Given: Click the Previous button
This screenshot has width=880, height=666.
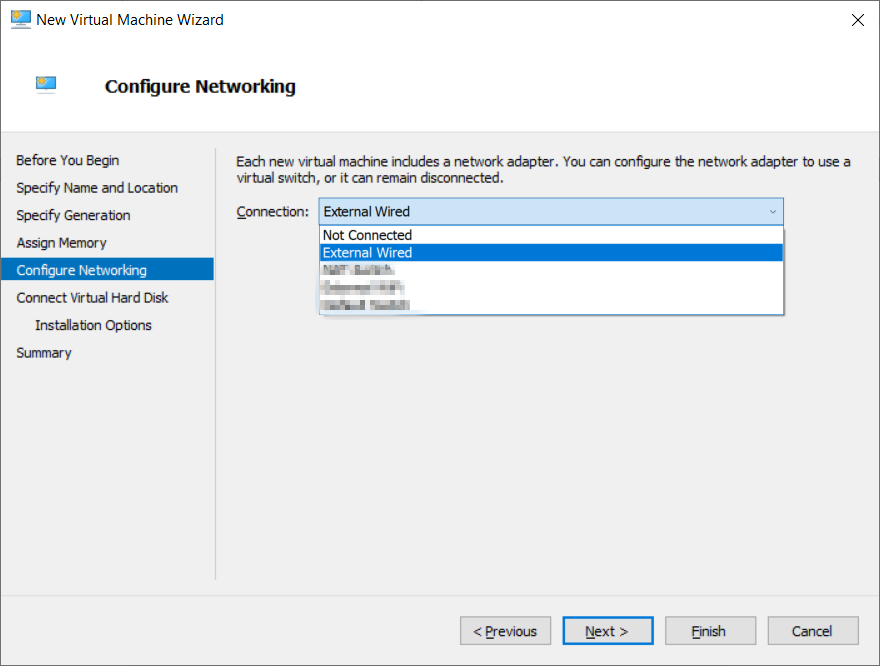Looking at the screenshot, I should pos(505,631).
